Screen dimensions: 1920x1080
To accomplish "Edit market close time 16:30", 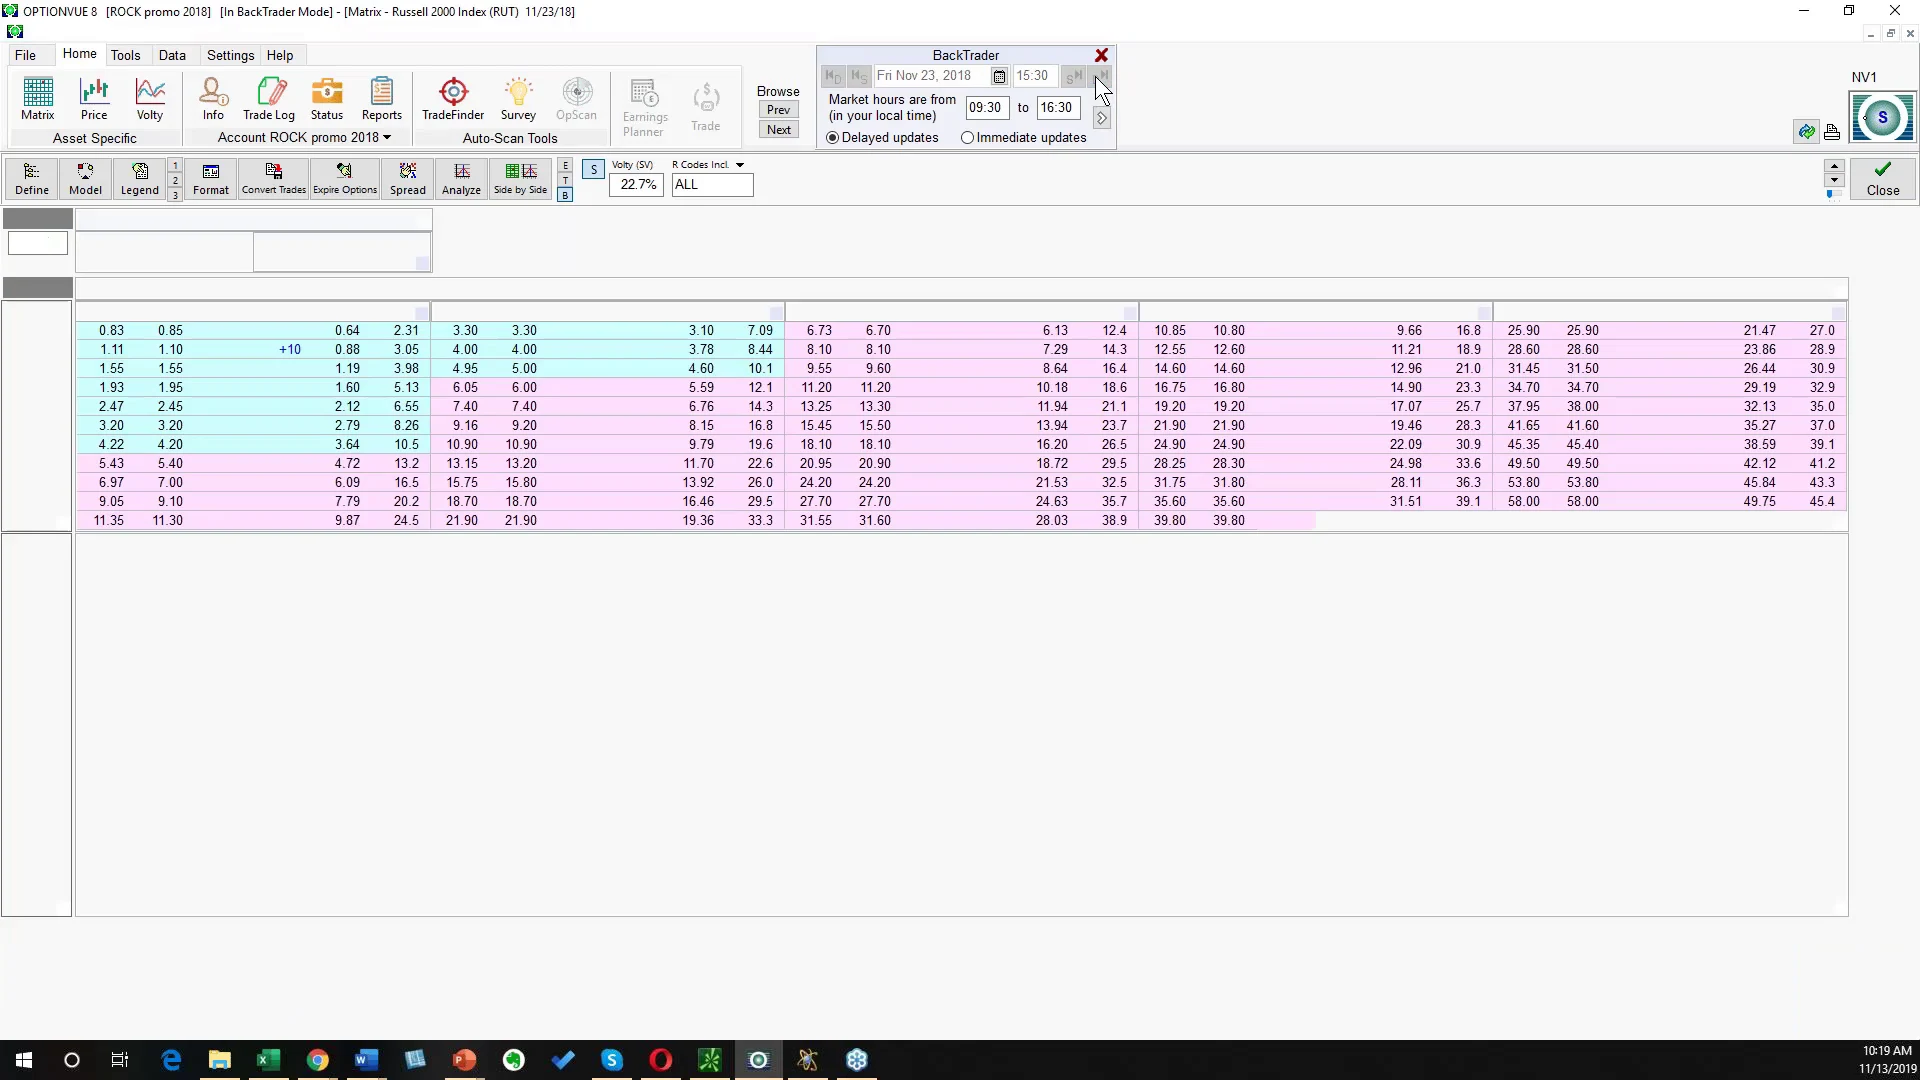I will (1058, 108).
